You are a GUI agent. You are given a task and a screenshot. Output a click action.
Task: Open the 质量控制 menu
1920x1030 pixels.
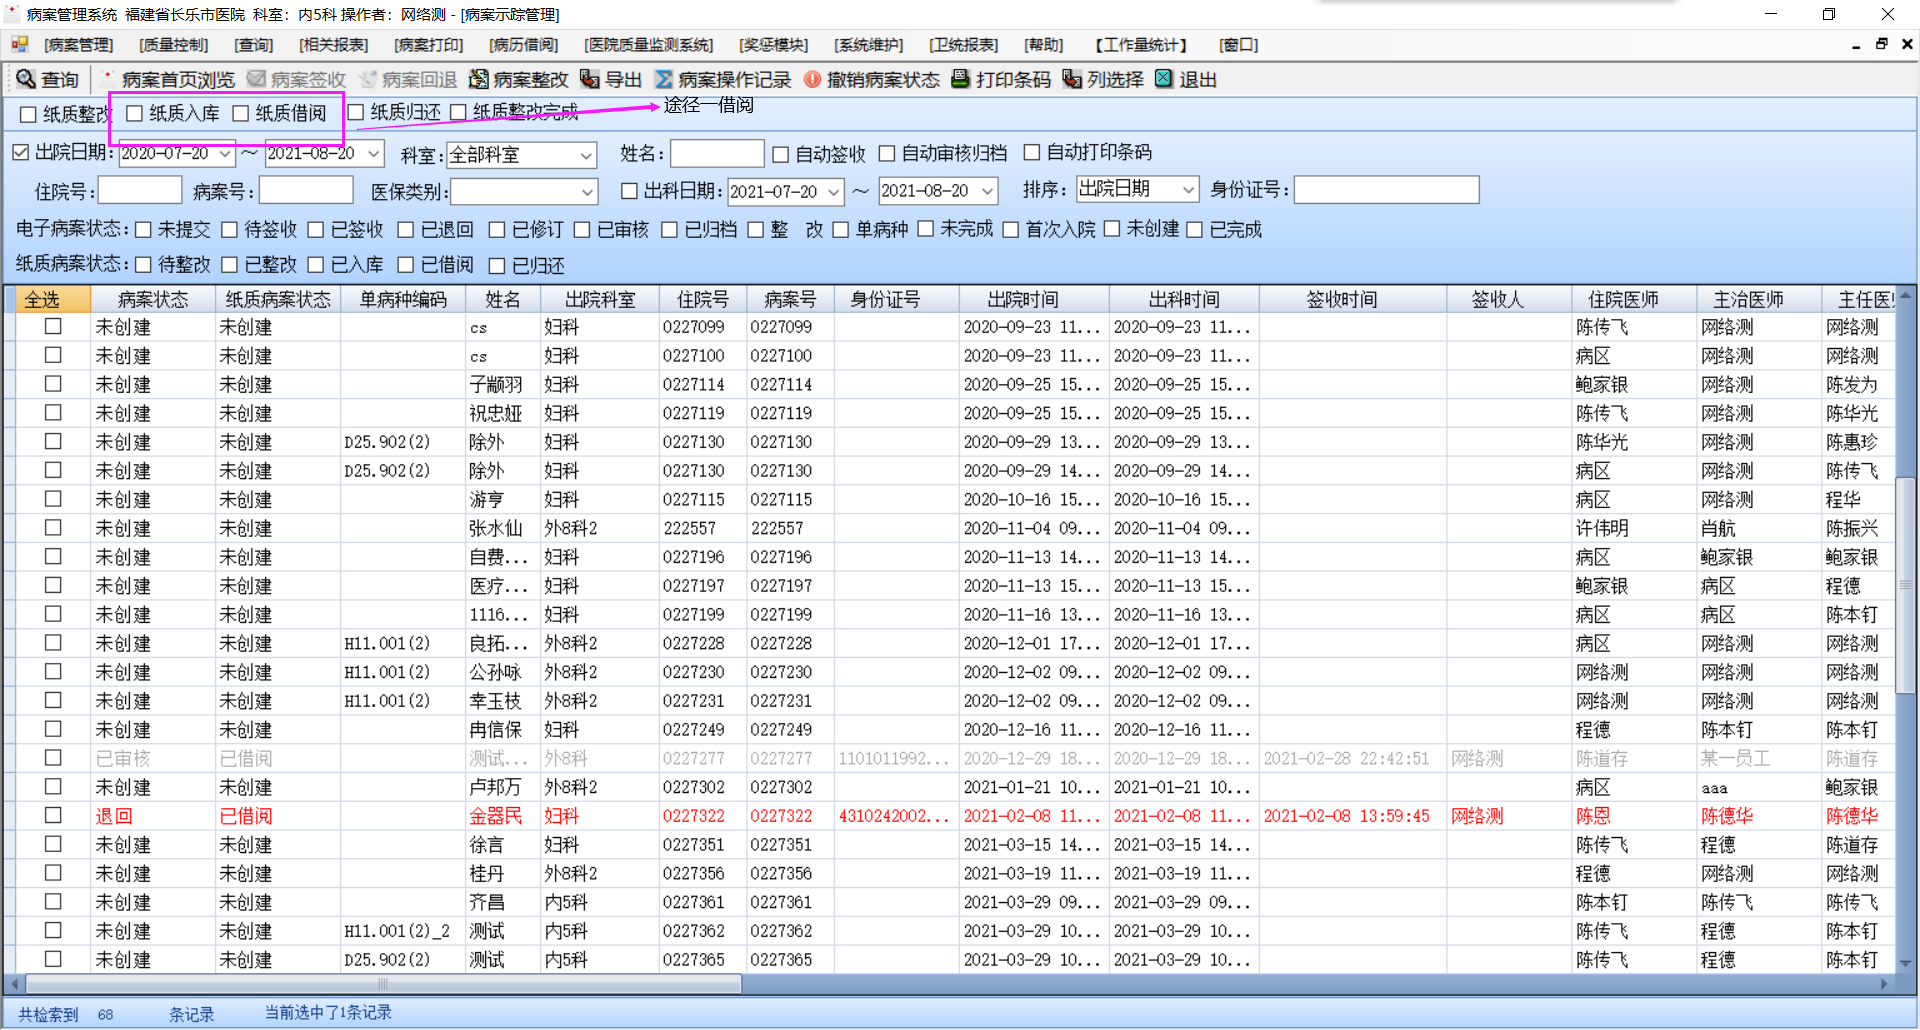pyautogui.click(x=174, y=45)
